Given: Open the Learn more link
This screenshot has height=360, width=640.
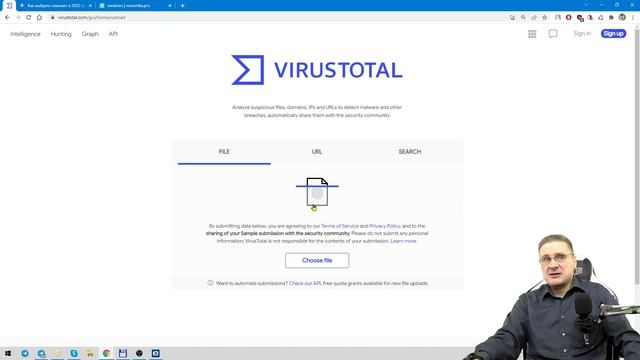Looking at the screenshot, I should pos(403,241).
